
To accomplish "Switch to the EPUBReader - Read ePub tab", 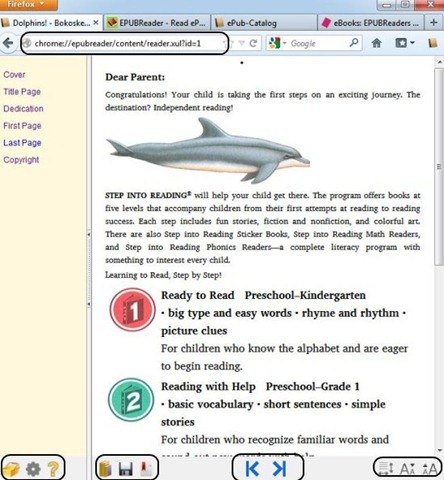I will (157, 23).
